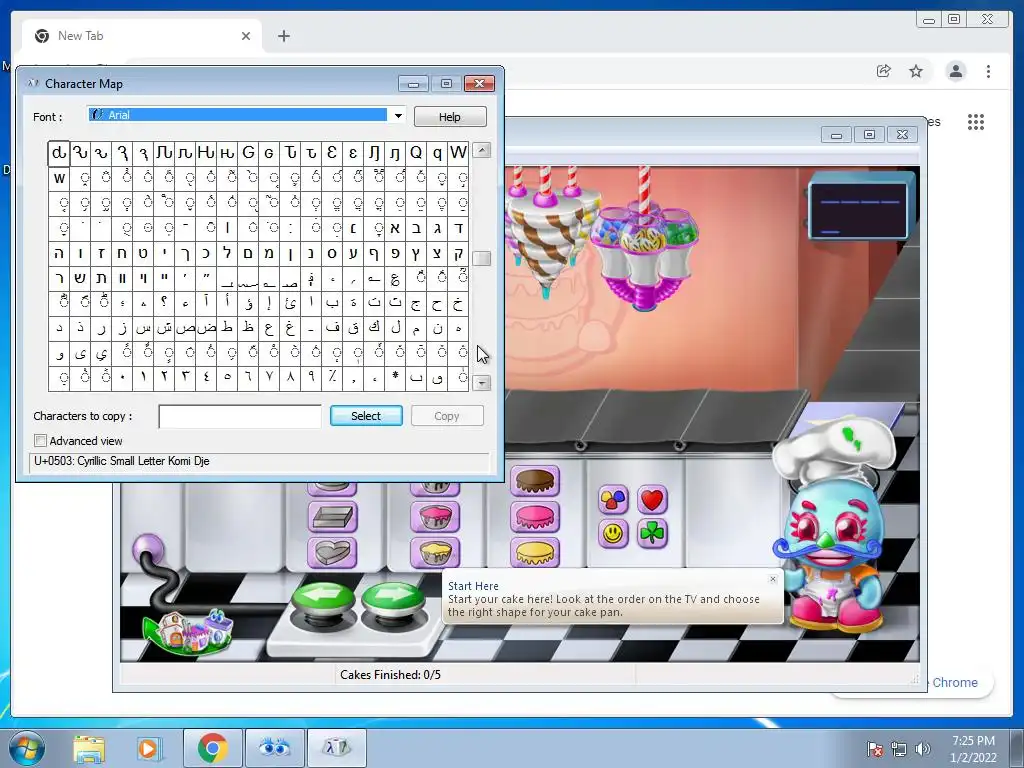Select the Arabic percent ٪ character cell
The width and height of the screenshot is (1024, 768).
coord(332,379)
